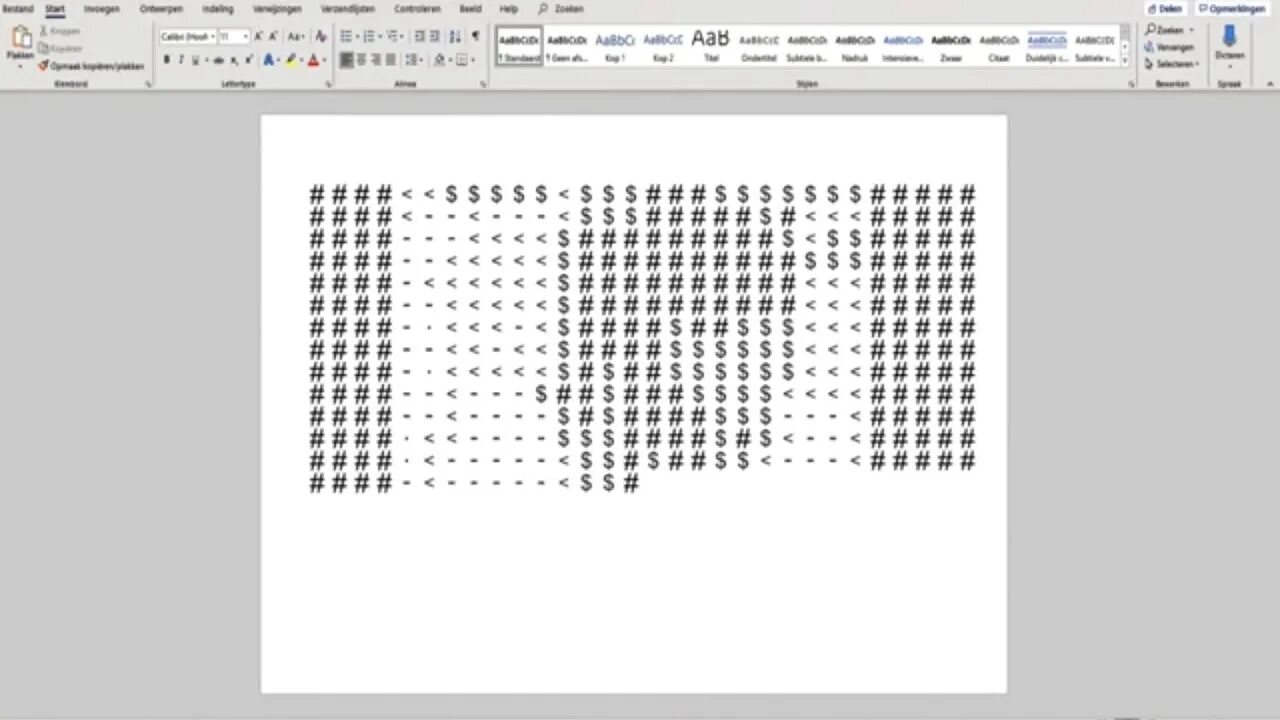Image resolution: width=1280 pixels, height=720 pixels.
Task: Click the red font color A
Action: (313, 60)
